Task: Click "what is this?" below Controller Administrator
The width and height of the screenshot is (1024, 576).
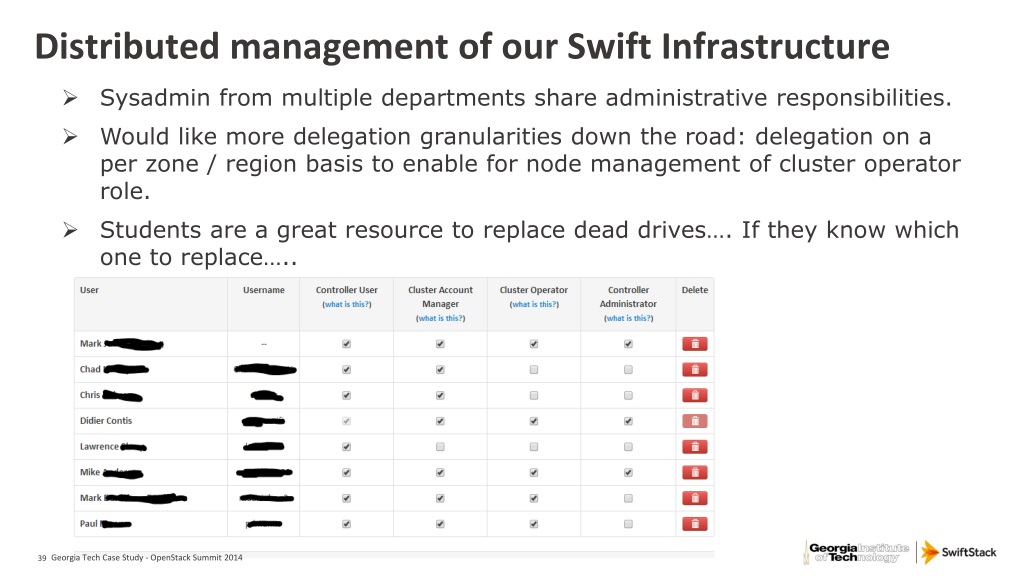Action: point(628,318)
